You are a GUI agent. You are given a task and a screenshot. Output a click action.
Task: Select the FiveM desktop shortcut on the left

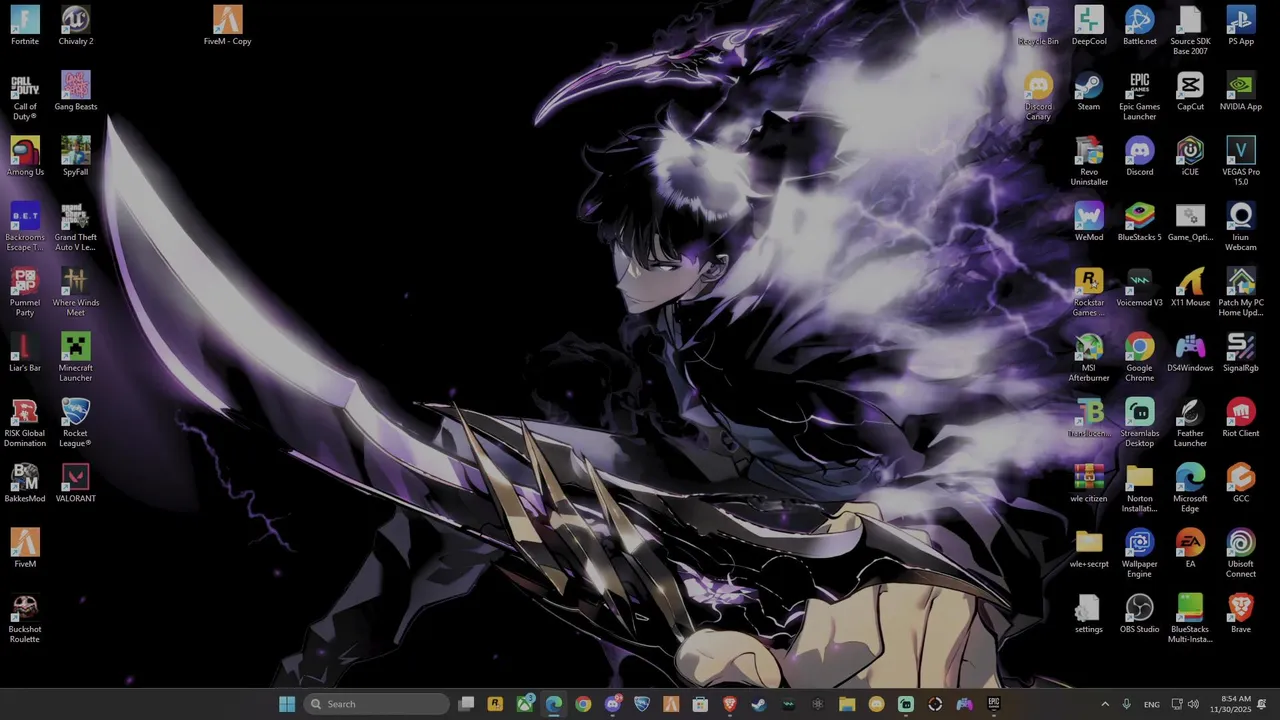click(x=25, y=549)
